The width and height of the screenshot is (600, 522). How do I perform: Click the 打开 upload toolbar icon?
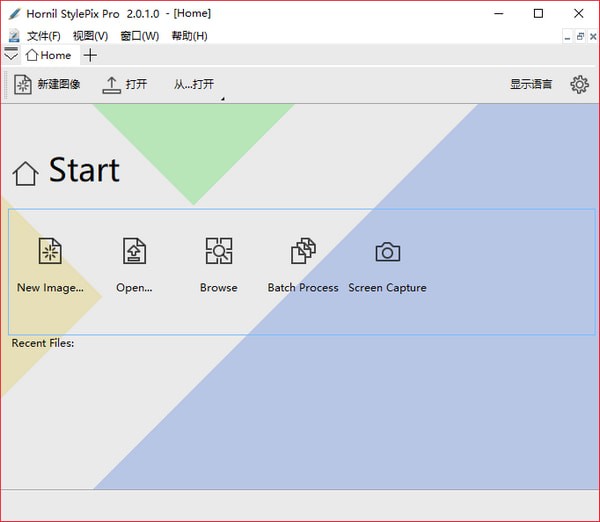pos(112,84)
